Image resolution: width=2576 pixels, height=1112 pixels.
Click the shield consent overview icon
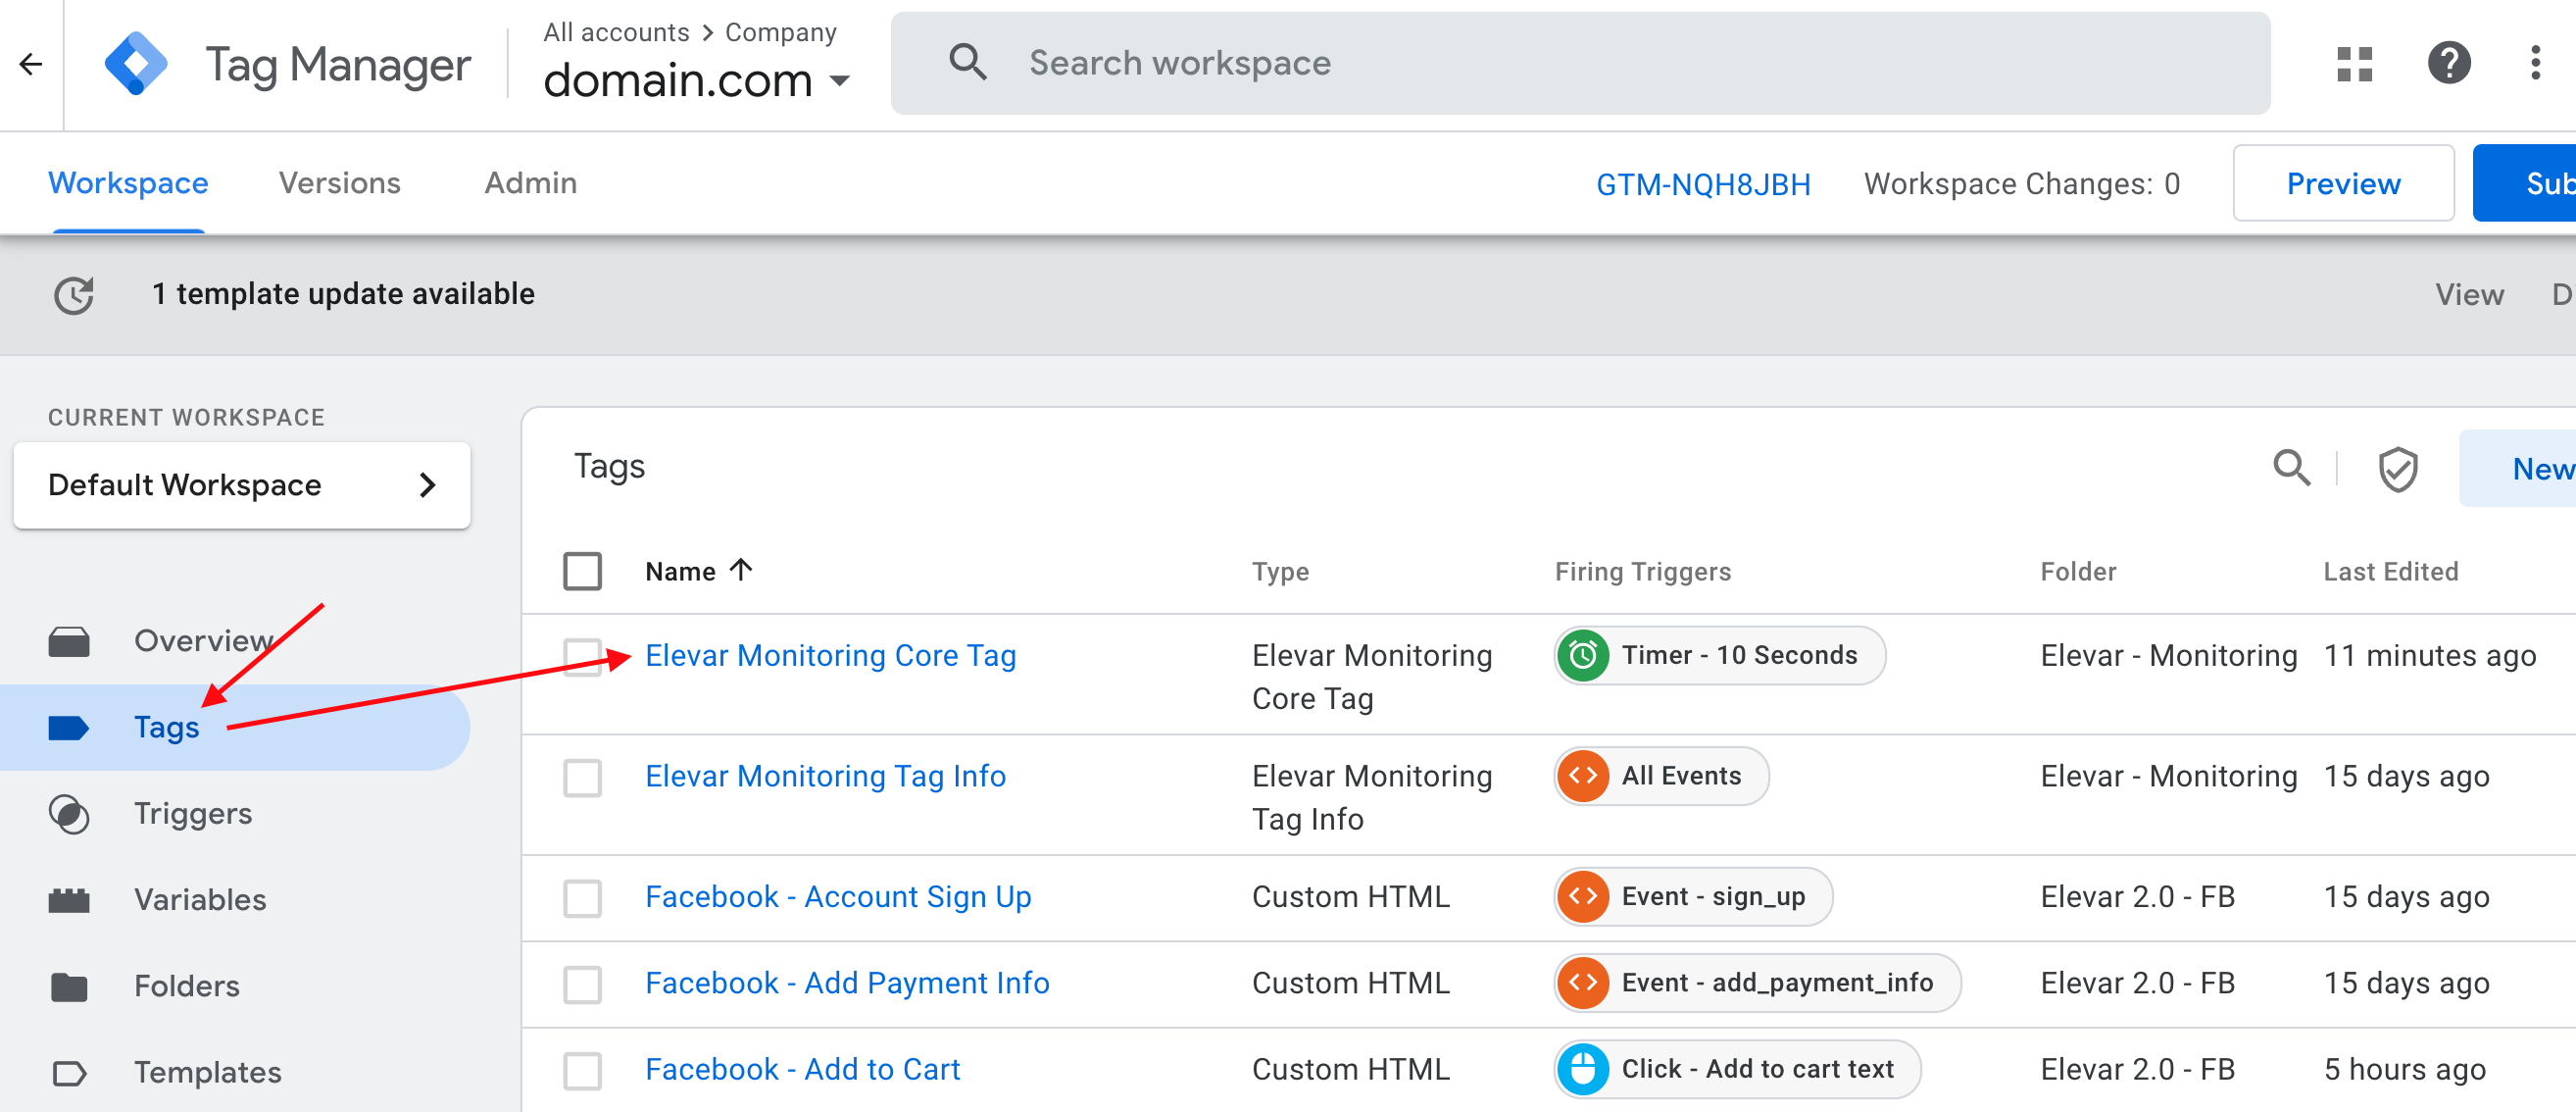pyautogui.click(x=2397, y=469)
